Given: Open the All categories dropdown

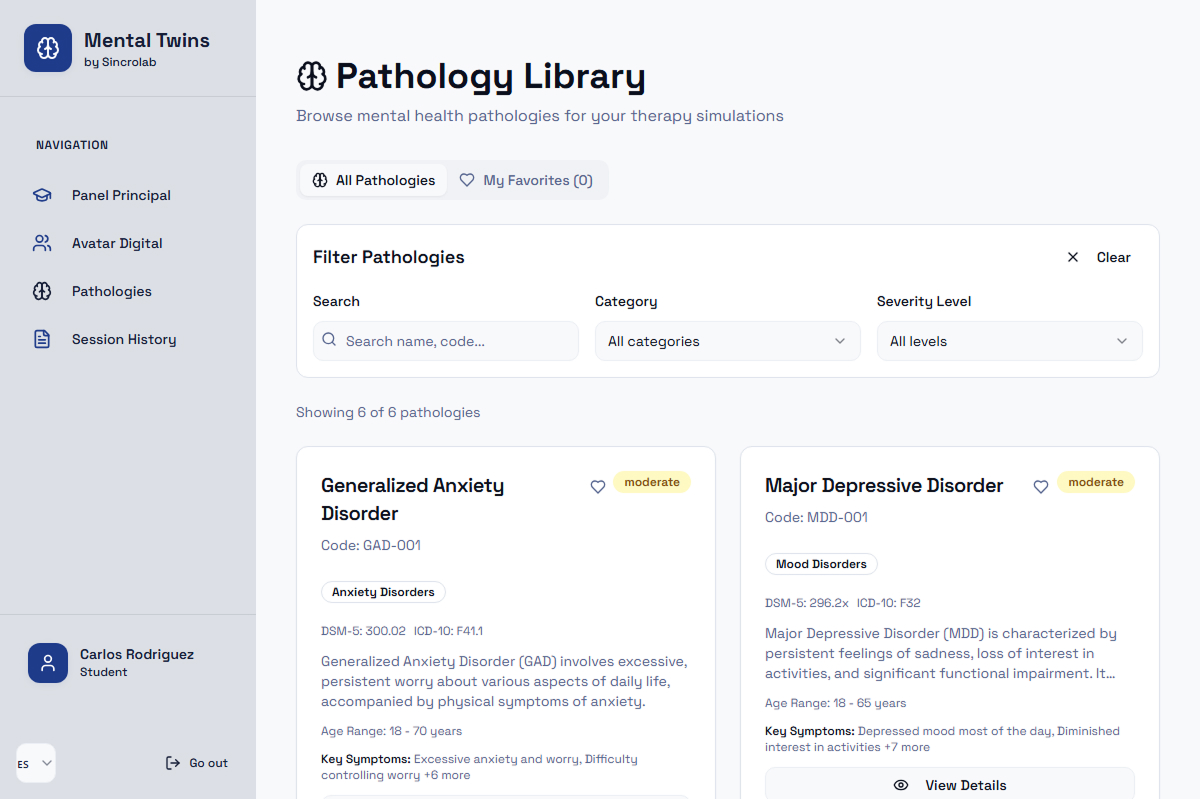Looking at the screenshot, I should [x=727, y=341].
